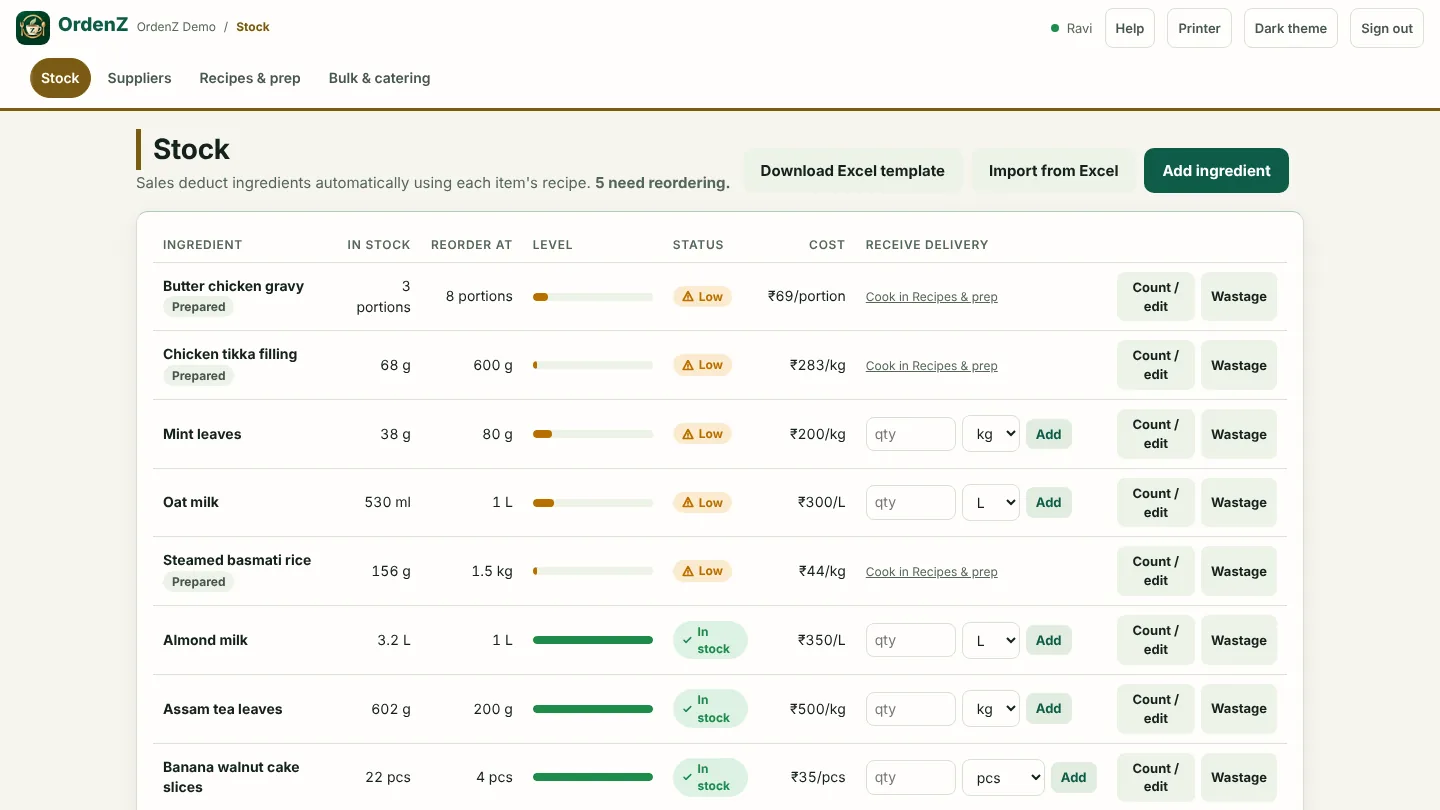1440x810 pixels.
Task: Click the Low status warning icon for Mint leaves
Action: coord(688,434)
